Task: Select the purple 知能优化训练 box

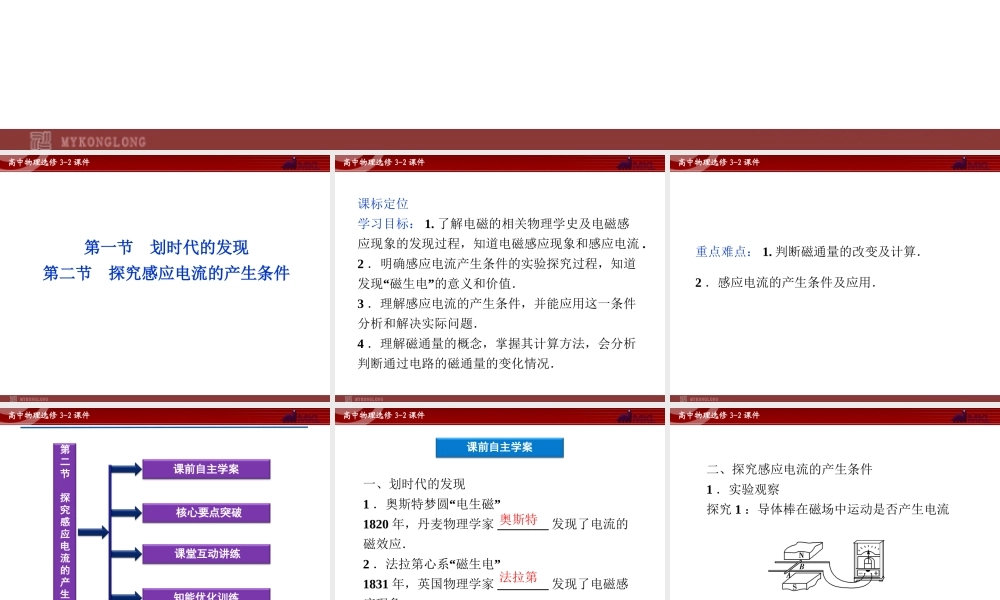Action: click(206, 594)
